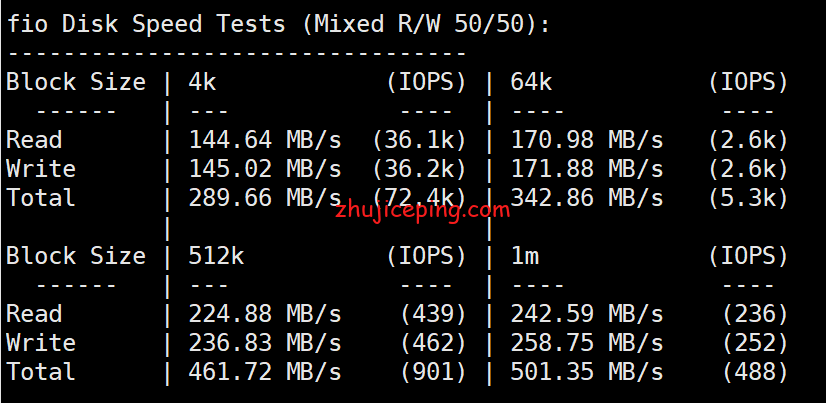Select the 289.66 MB/s total value
826x403 pixels.
click(265, 198)
